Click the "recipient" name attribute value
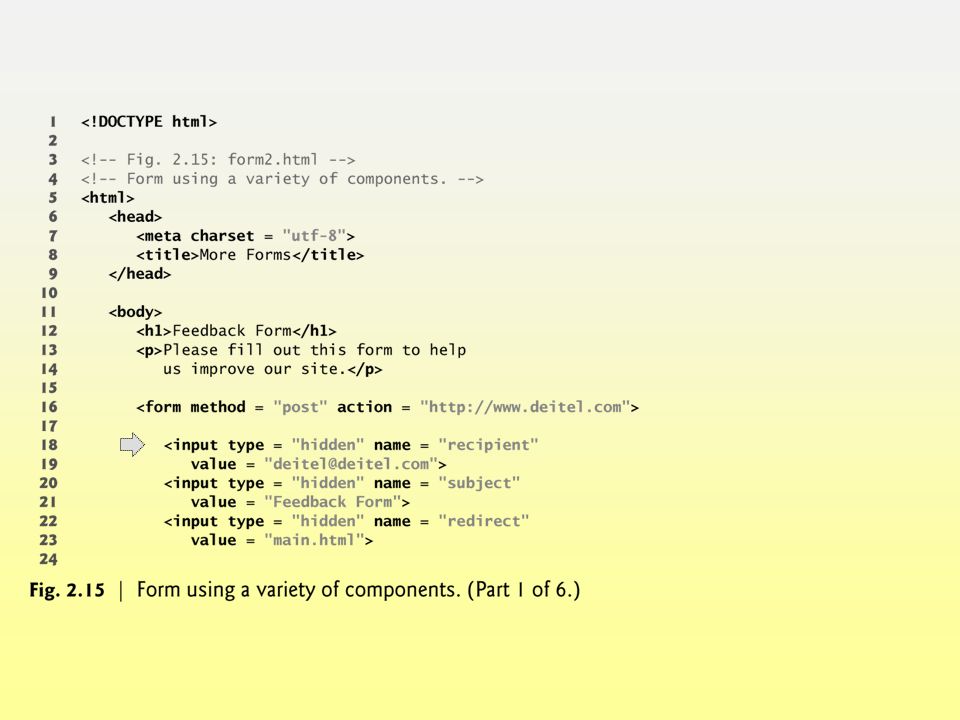The height and width of the screenshot is (720, 960). click(x=488, y=445)
